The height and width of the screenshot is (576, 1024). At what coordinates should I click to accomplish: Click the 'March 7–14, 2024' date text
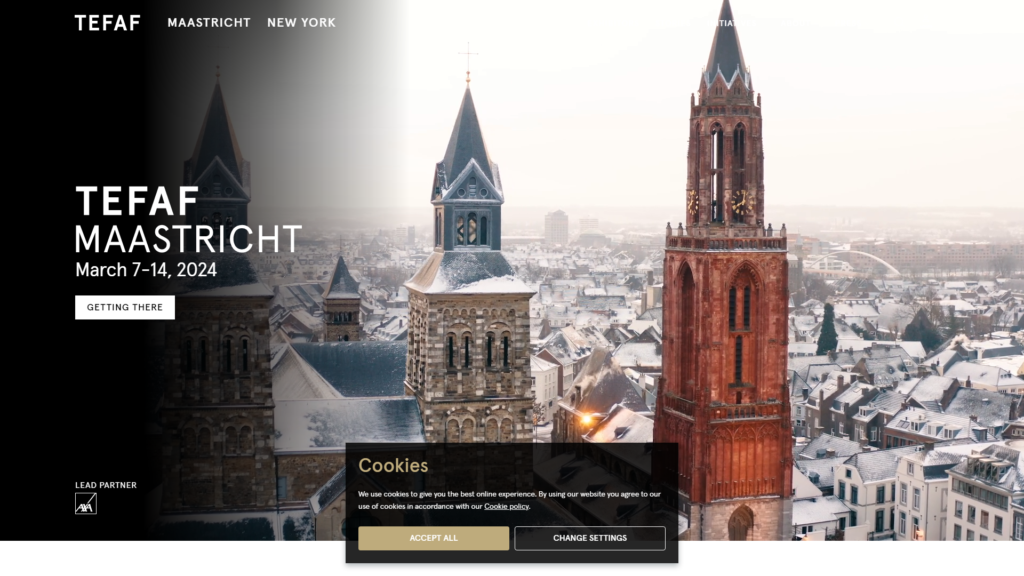(x=146, y=270)
